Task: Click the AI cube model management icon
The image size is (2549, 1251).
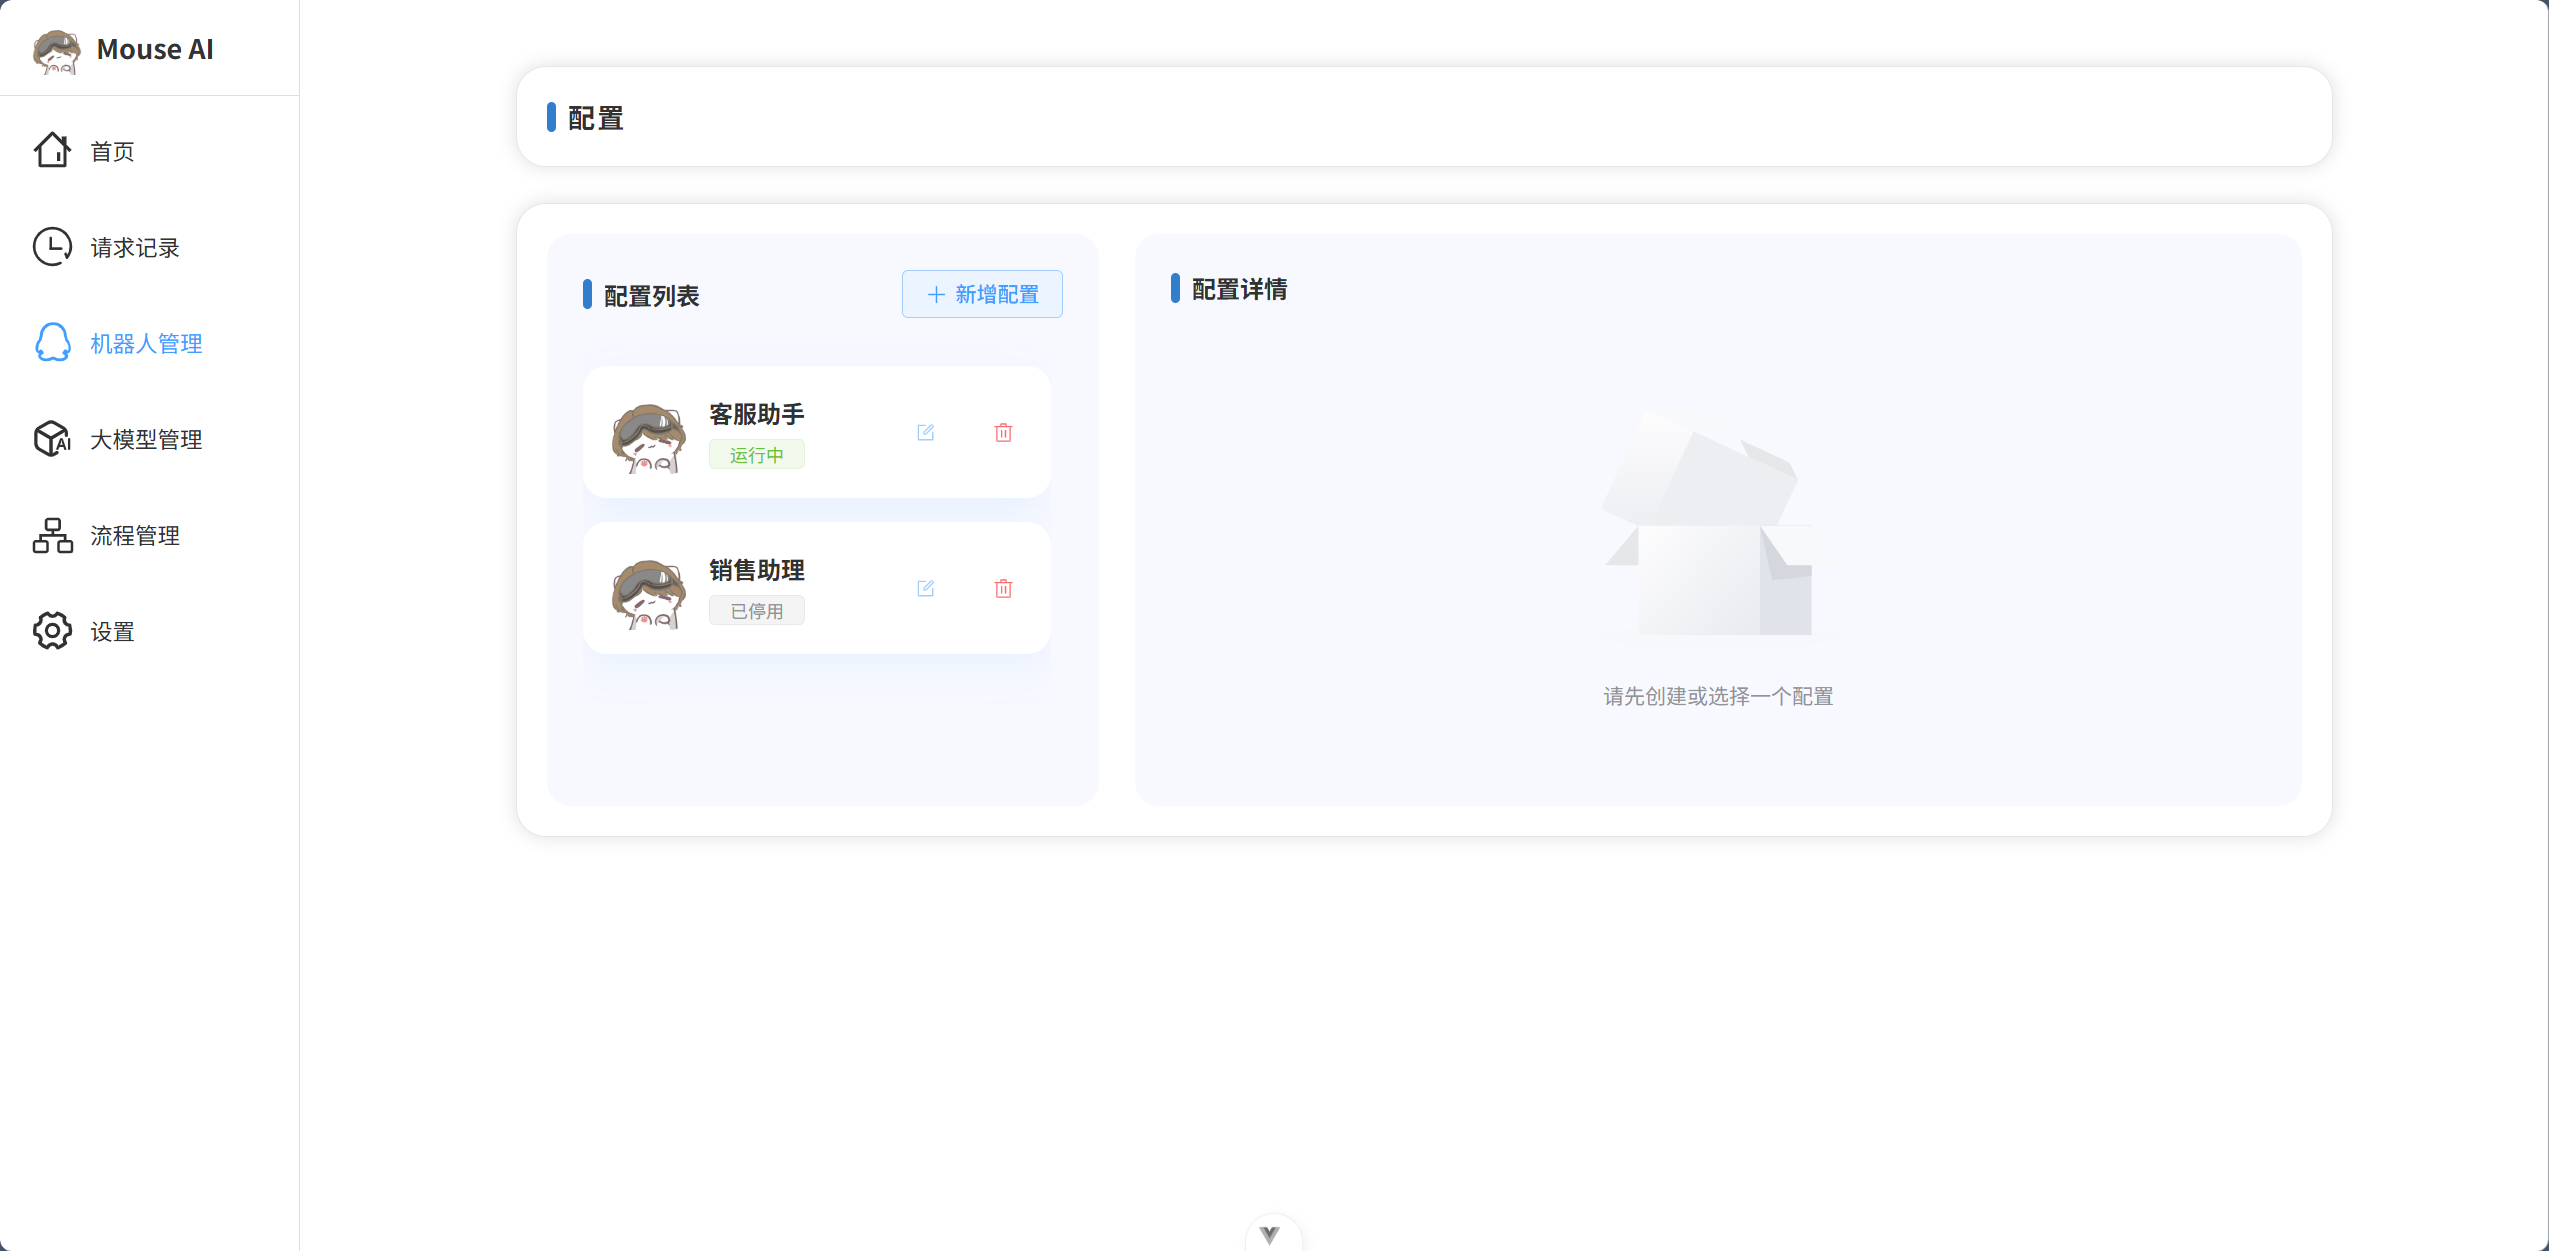Action: [x=52, y=439]
